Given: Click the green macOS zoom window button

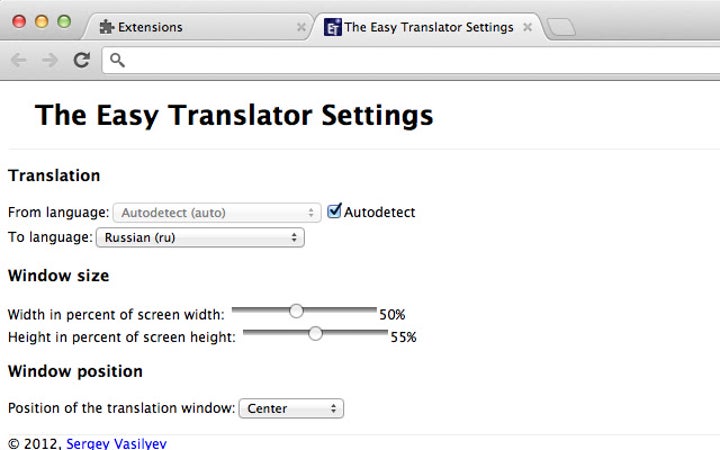Looking at the screenshot, I should click(64, 21).
